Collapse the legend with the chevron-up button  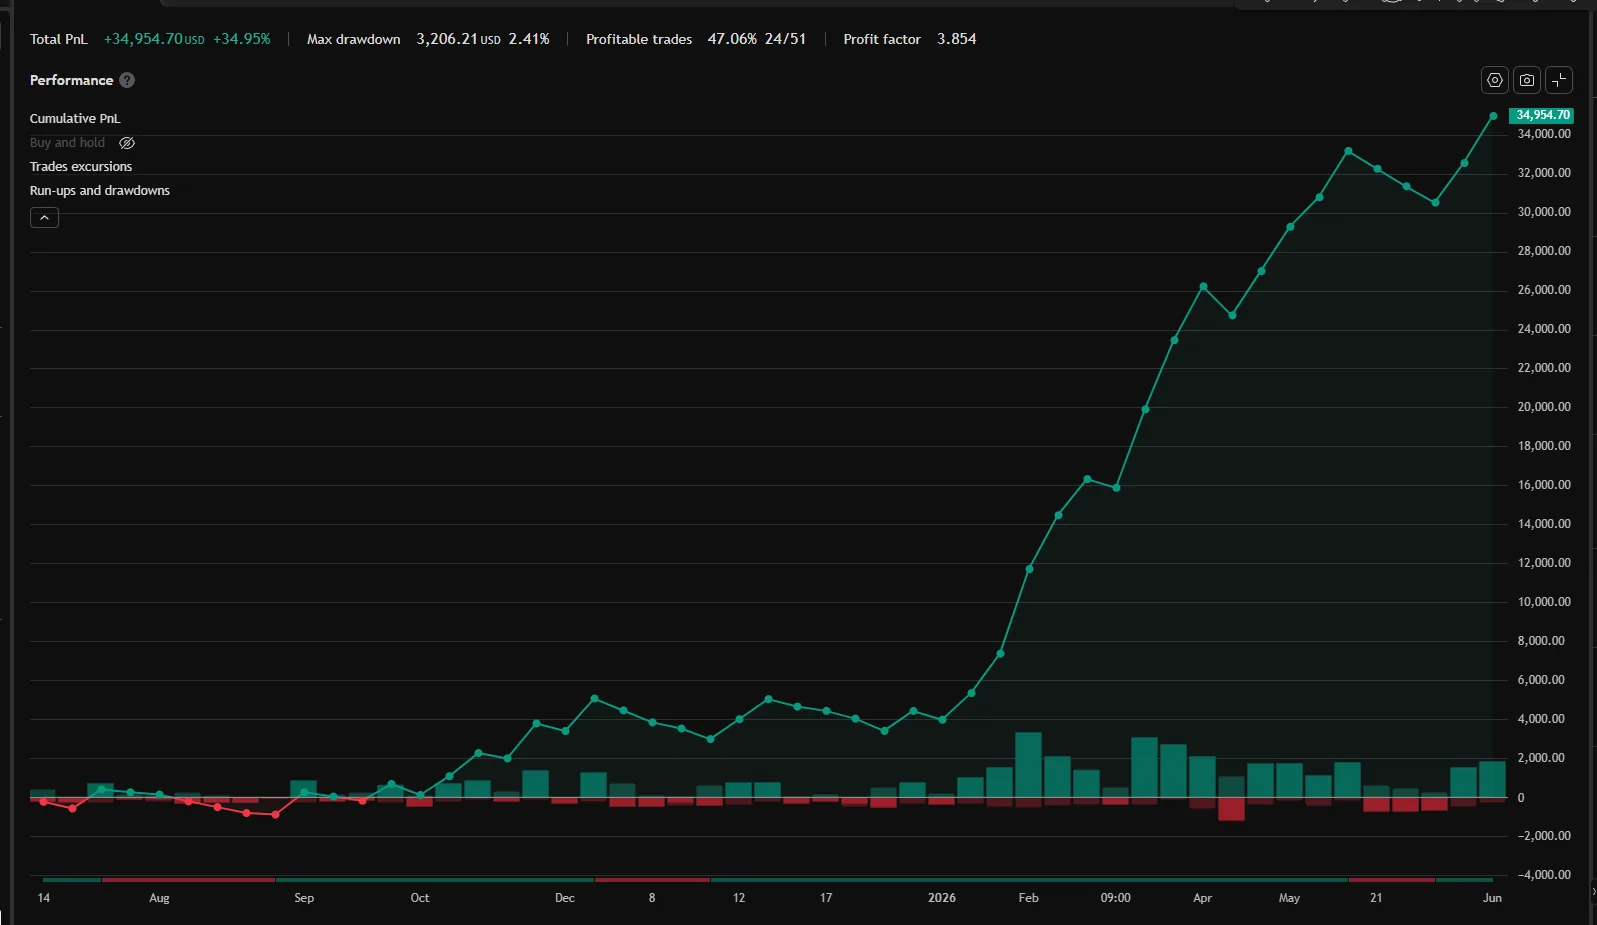[44, 217]
